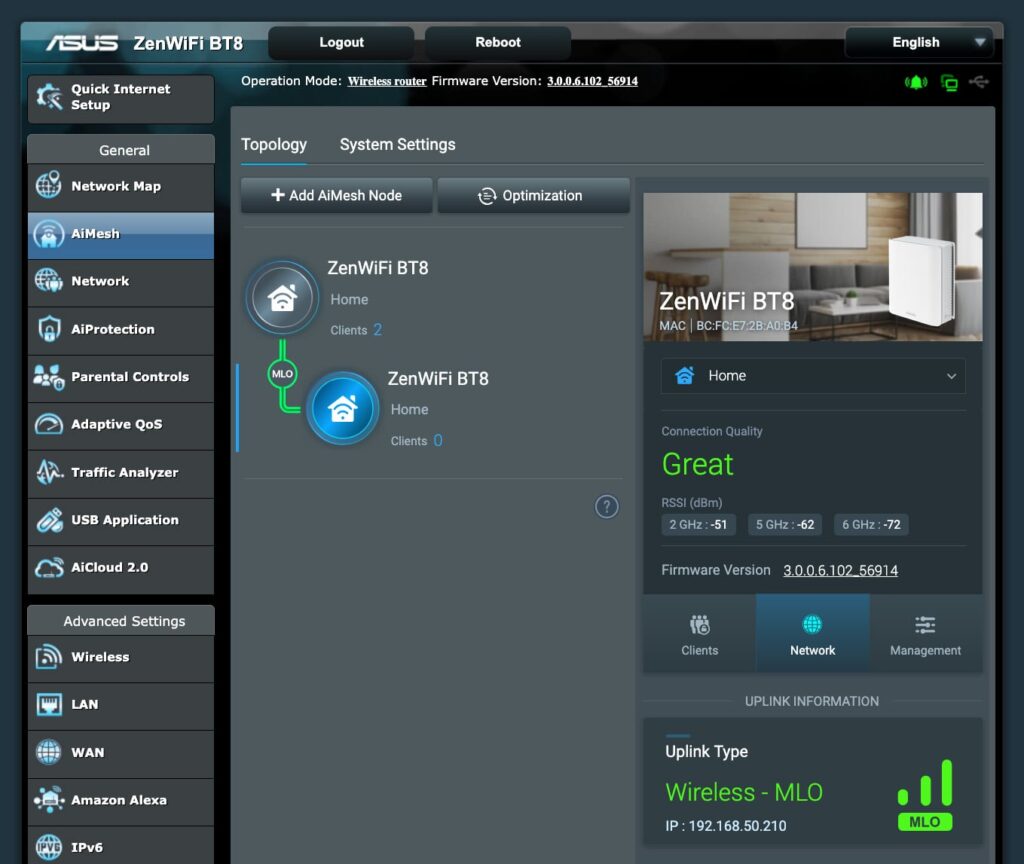Click the Advanced Settings section header
This screenshot has width=1024, height=864.
(121, 620)
